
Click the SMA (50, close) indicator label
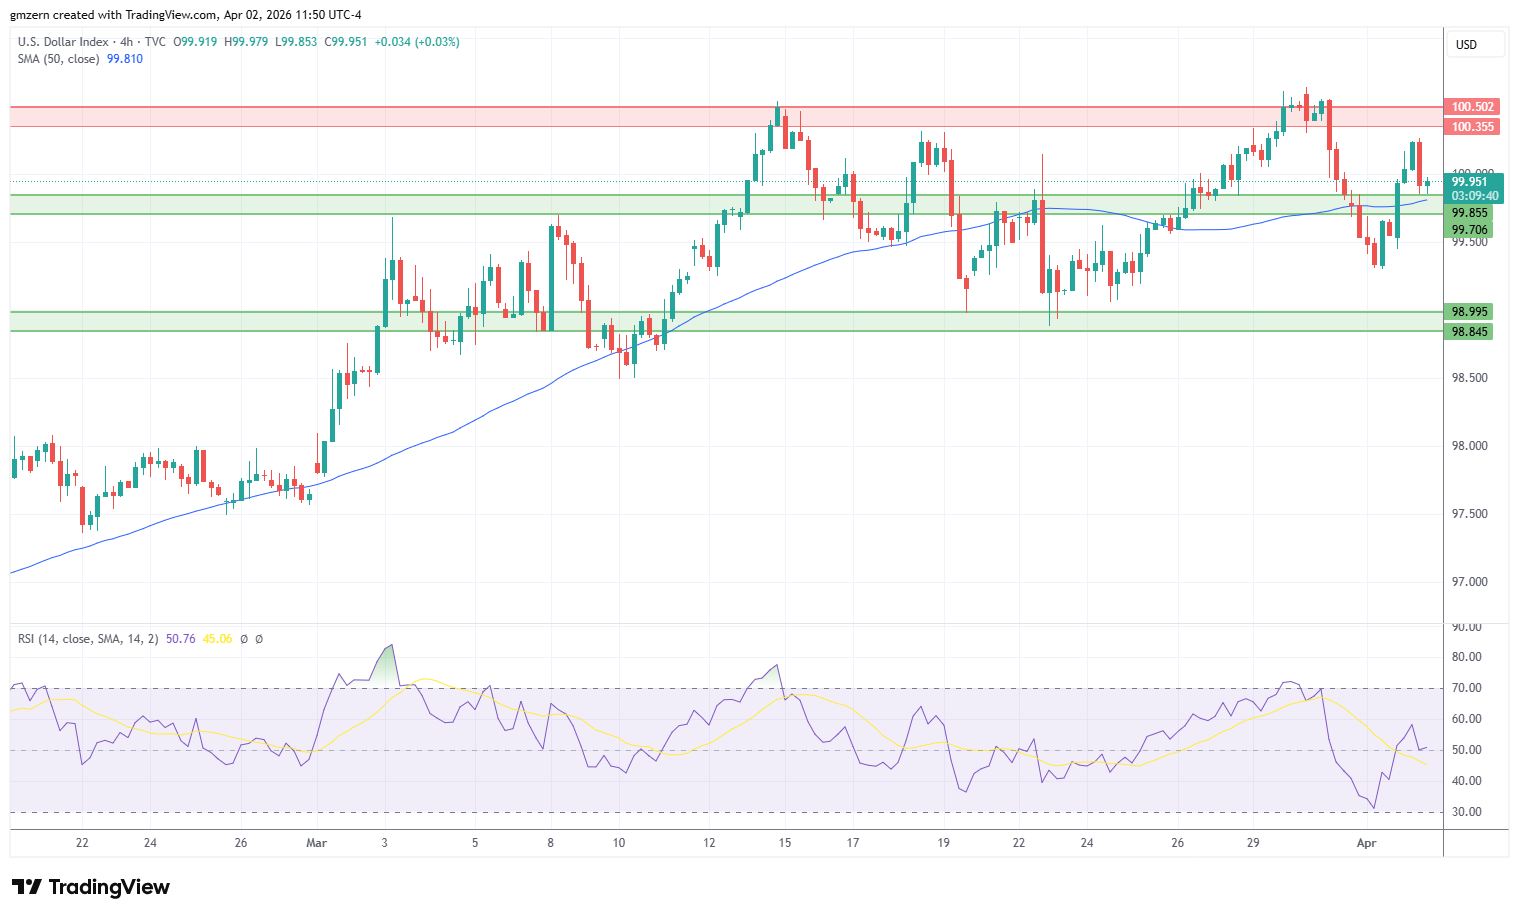coord(59,59)
